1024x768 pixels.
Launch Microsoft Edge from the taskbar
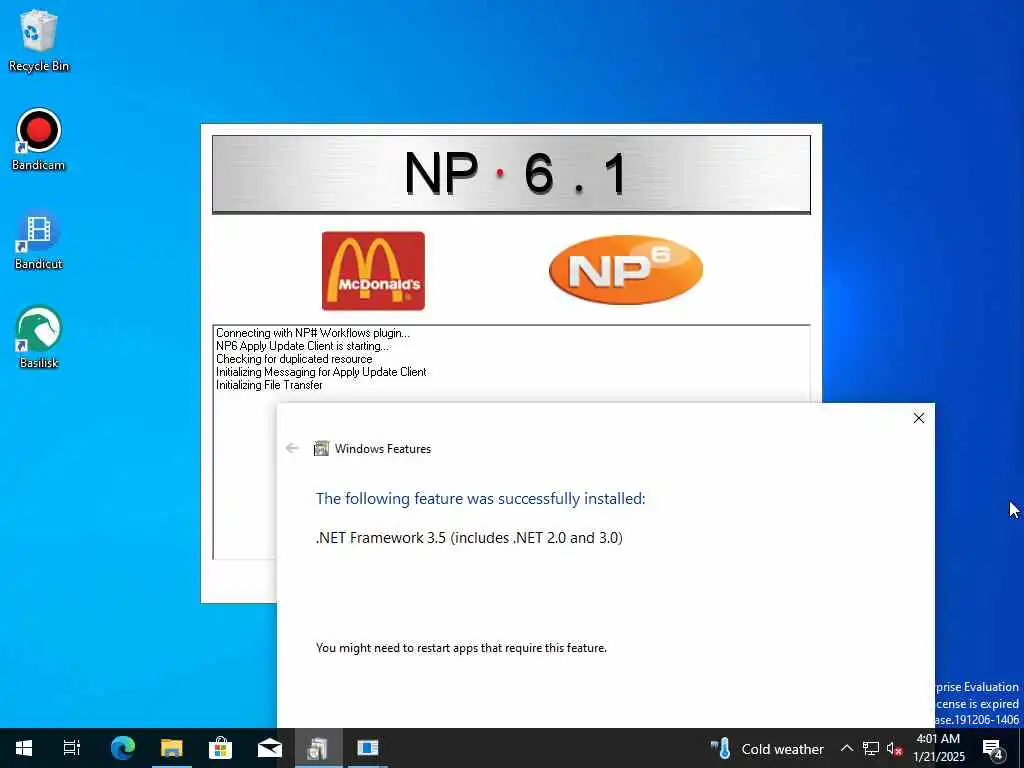122,748
